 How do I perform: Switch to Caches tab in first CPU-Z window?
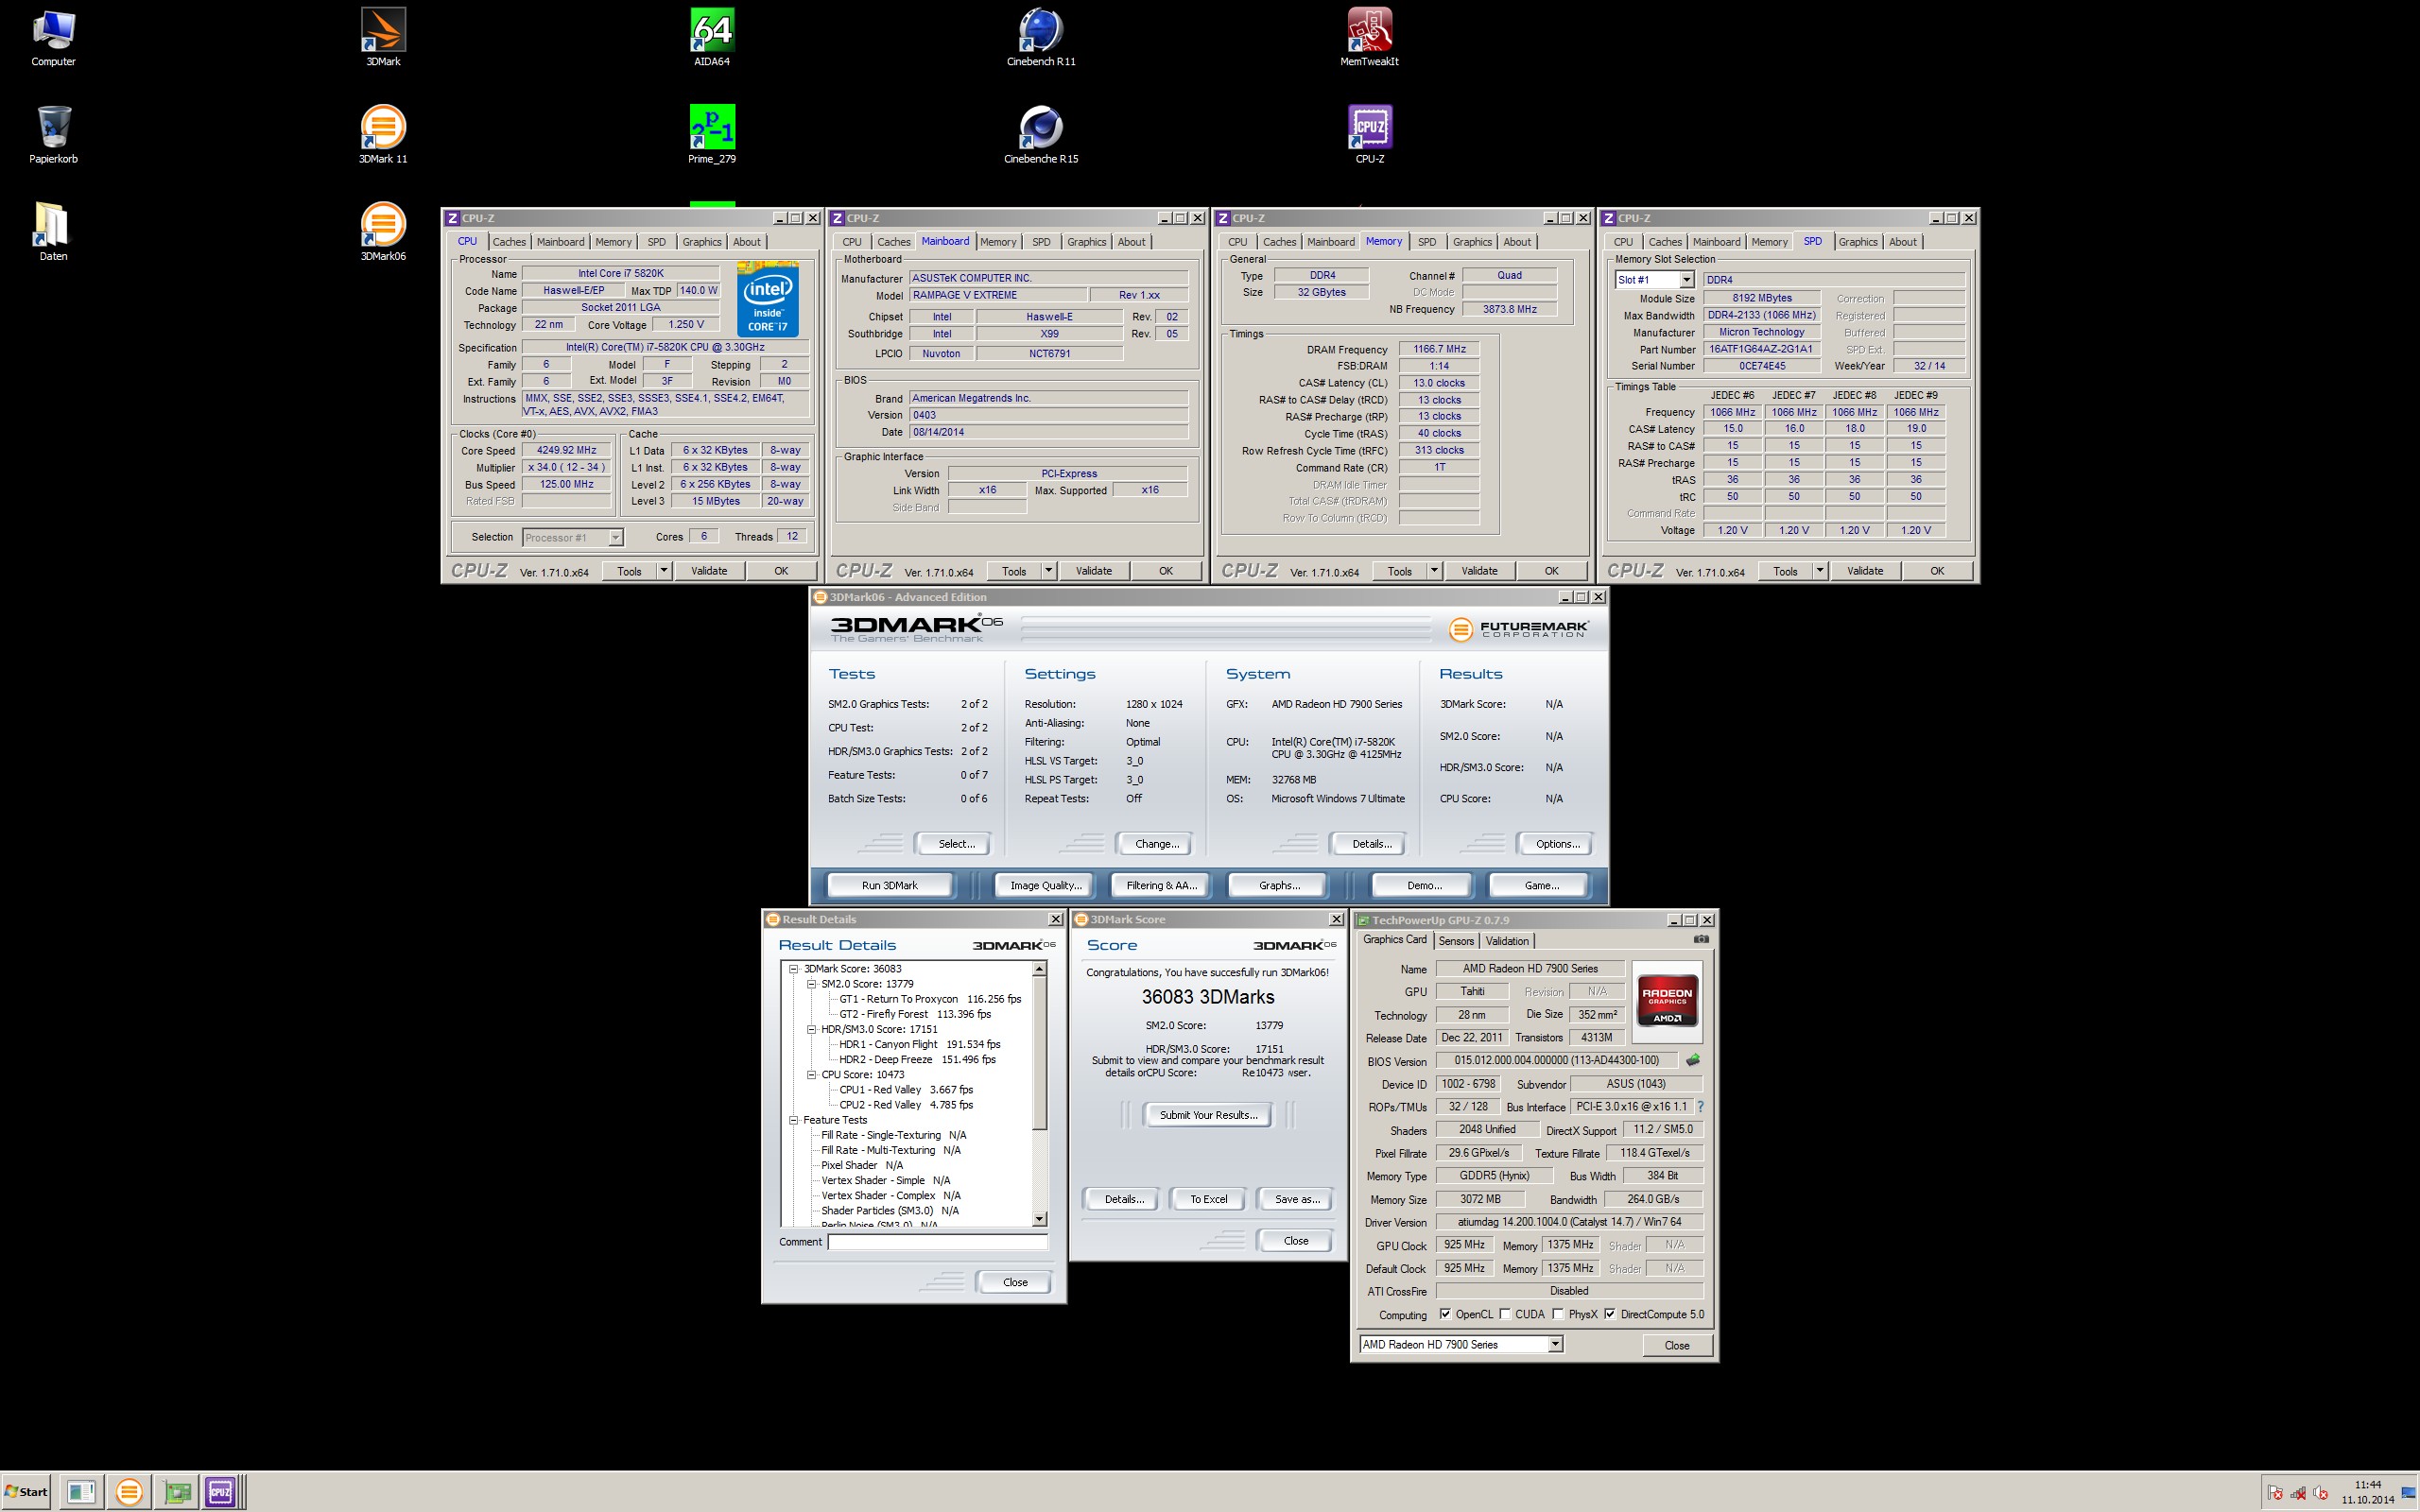(509, 242)
